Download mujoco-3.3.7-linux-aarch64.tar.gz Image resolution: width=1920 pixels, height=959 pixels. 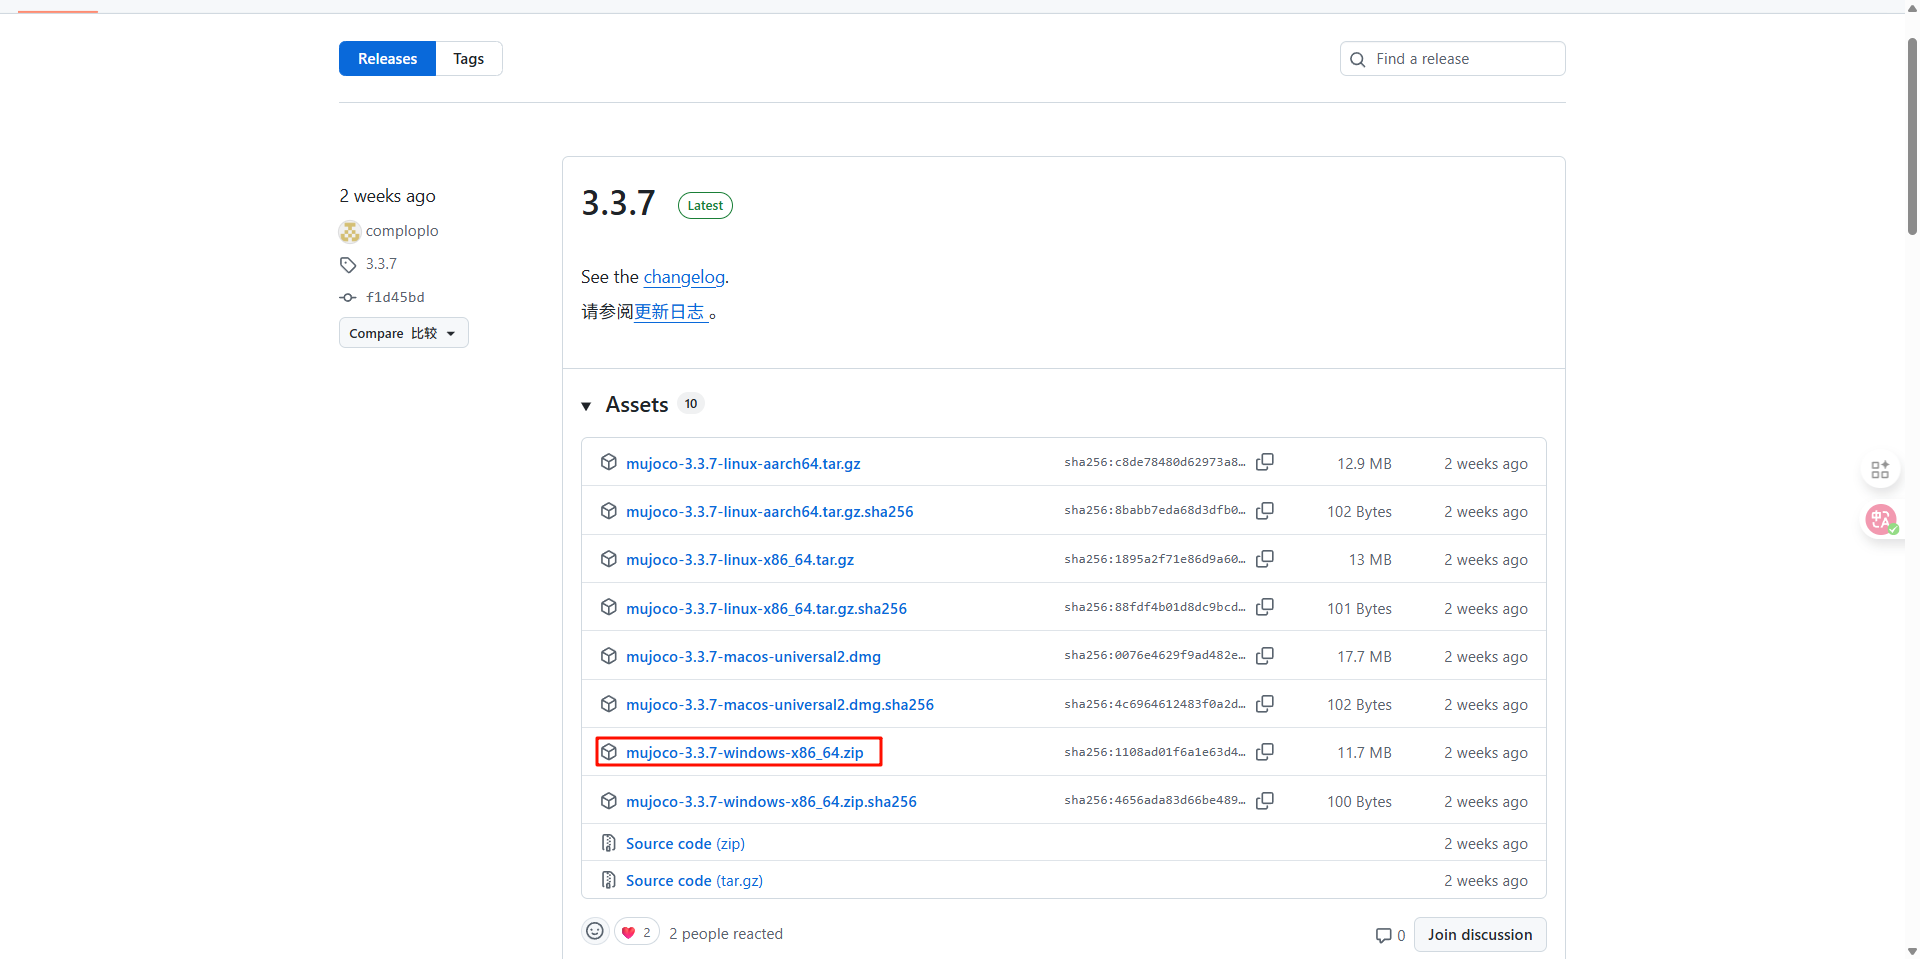point(743,464)
